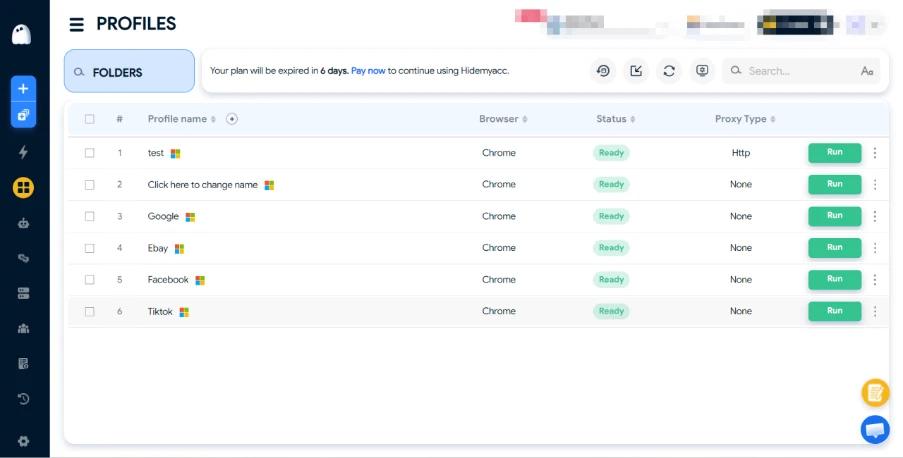903x458 pixels.
Task: Click the # column header
Action: pyautogui.click(x=119, y=119)
